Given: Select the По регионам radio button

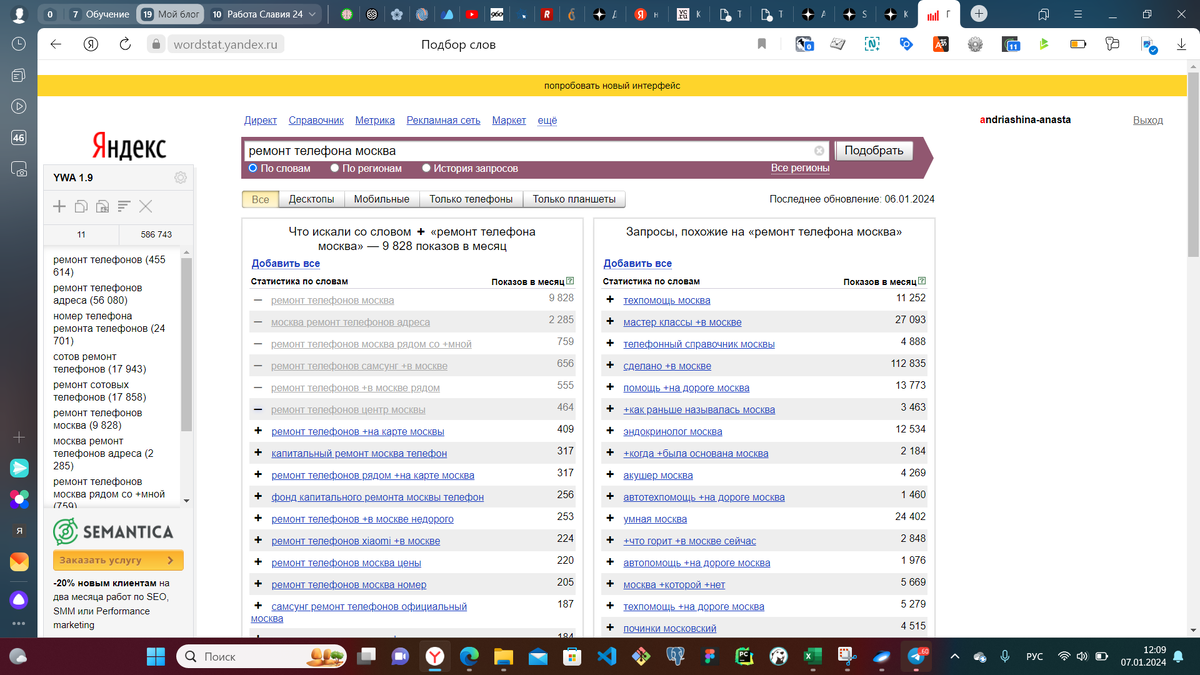Looking at the screenshot, I should pos(335,169).
